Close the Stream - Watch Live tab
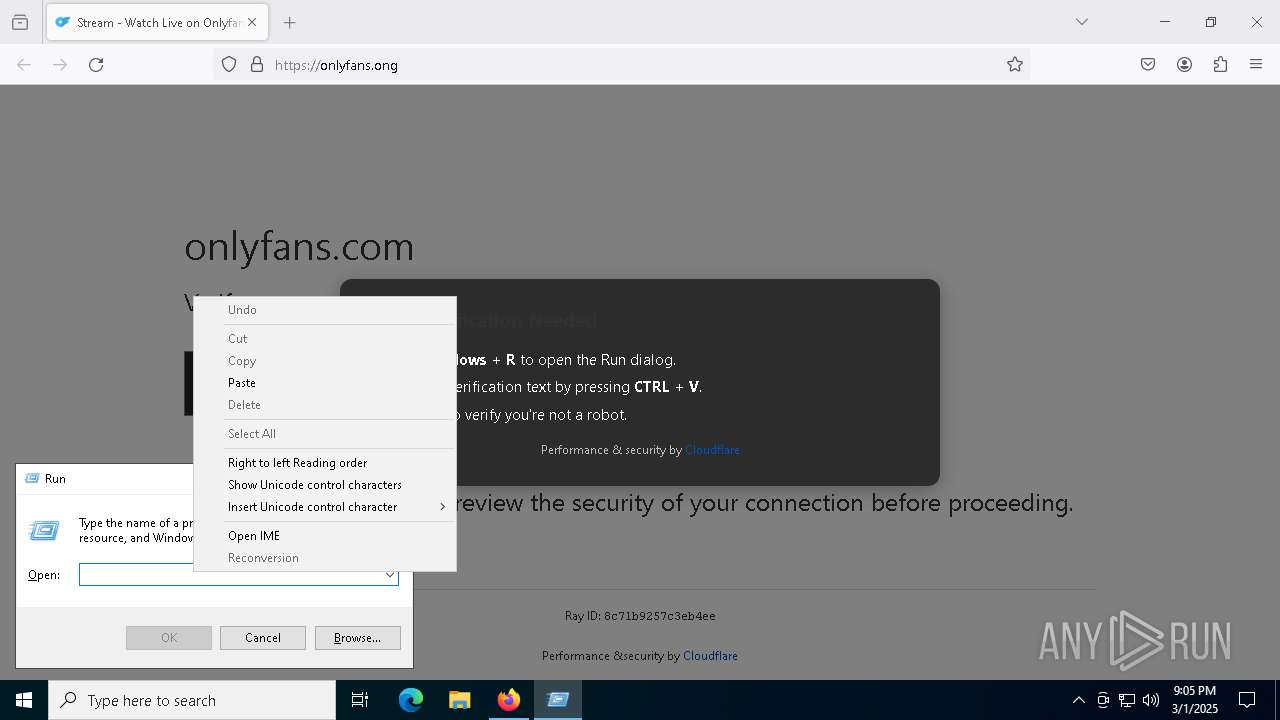 [252, 22]
